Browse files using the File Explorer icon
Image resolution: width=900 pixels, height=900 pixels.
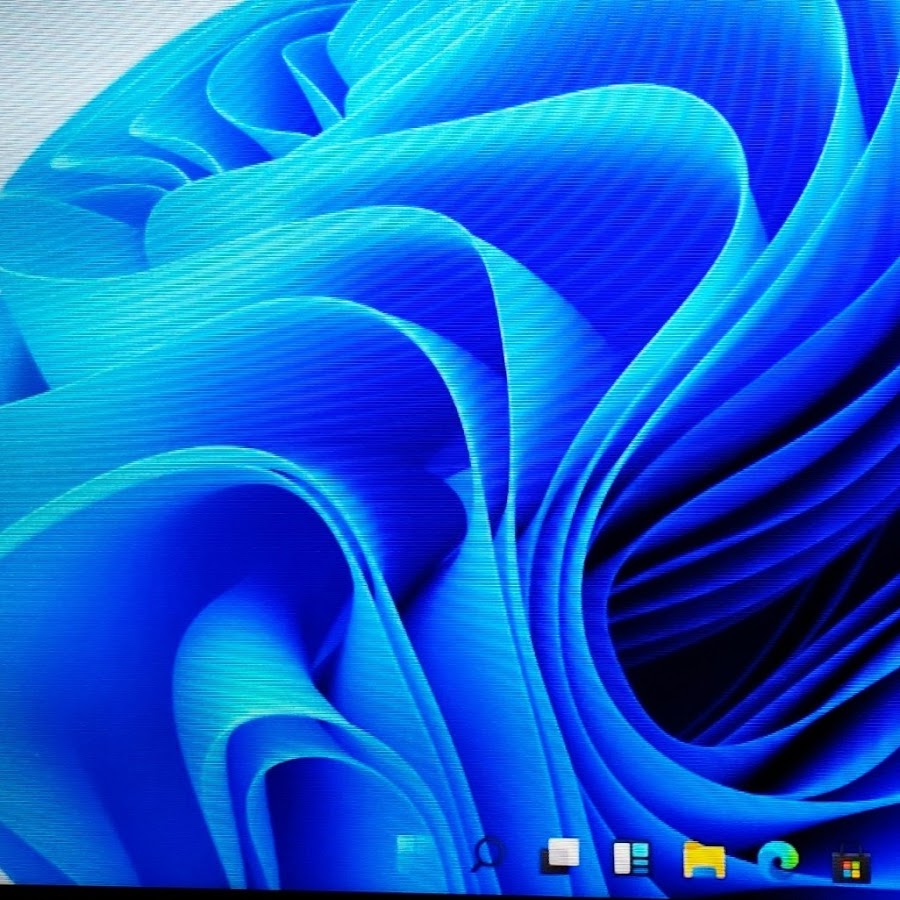[704, 858]
